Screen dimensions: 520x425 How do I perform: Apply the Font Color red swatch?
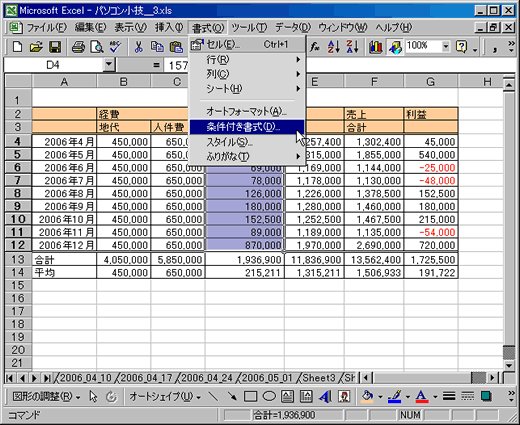click(x=422, y=396)
